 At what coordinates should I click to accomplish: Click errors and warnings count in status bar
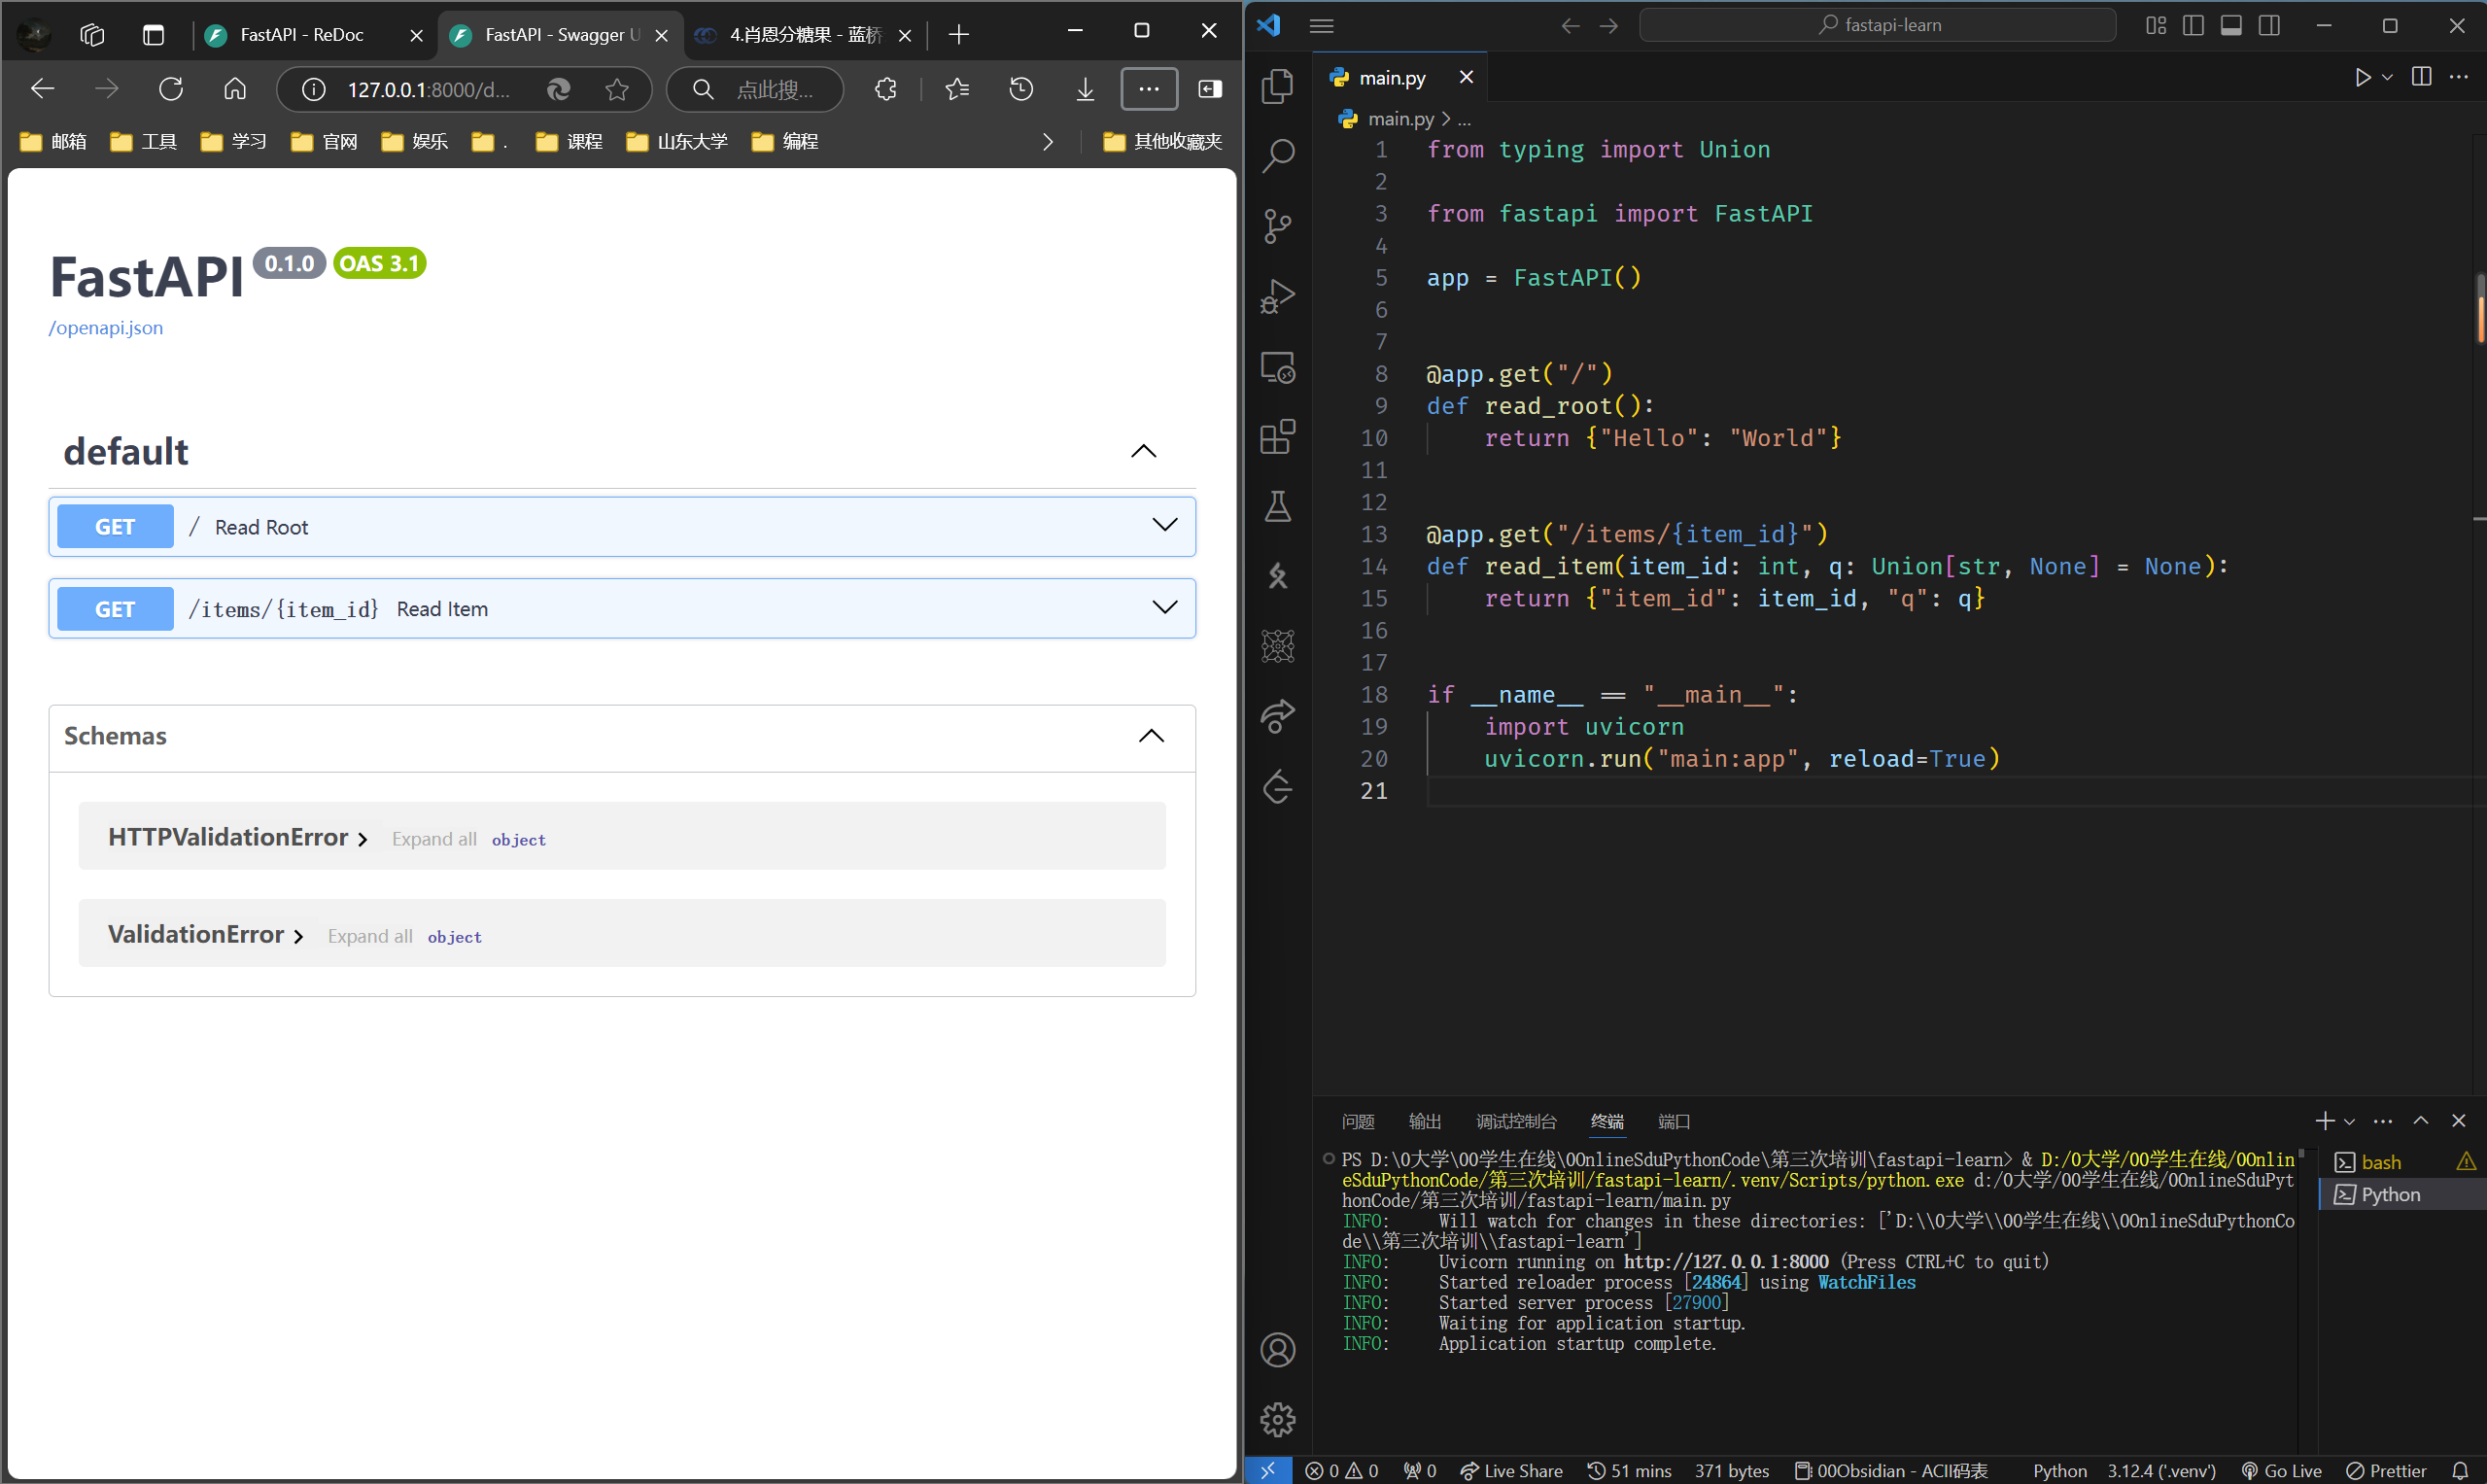[x=1342, y=1470]
